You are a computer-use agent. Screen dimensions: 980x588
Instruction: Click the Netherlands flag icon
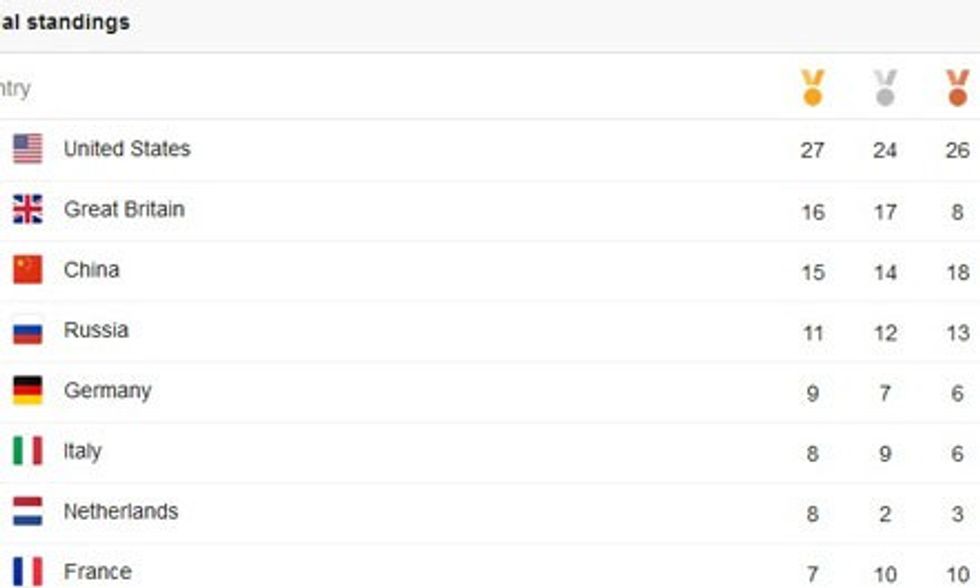click(x=28, y=511)
